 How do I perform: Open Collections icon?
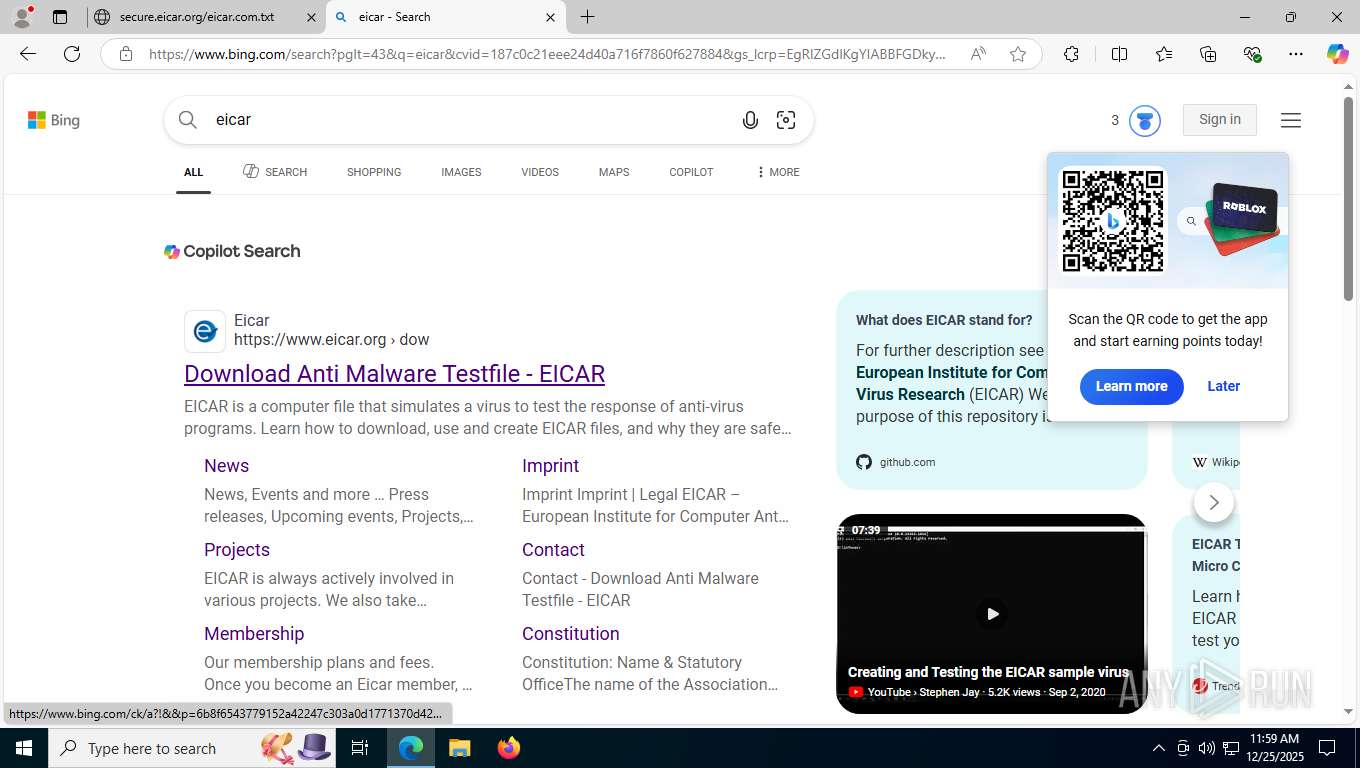pos(1208,54)
